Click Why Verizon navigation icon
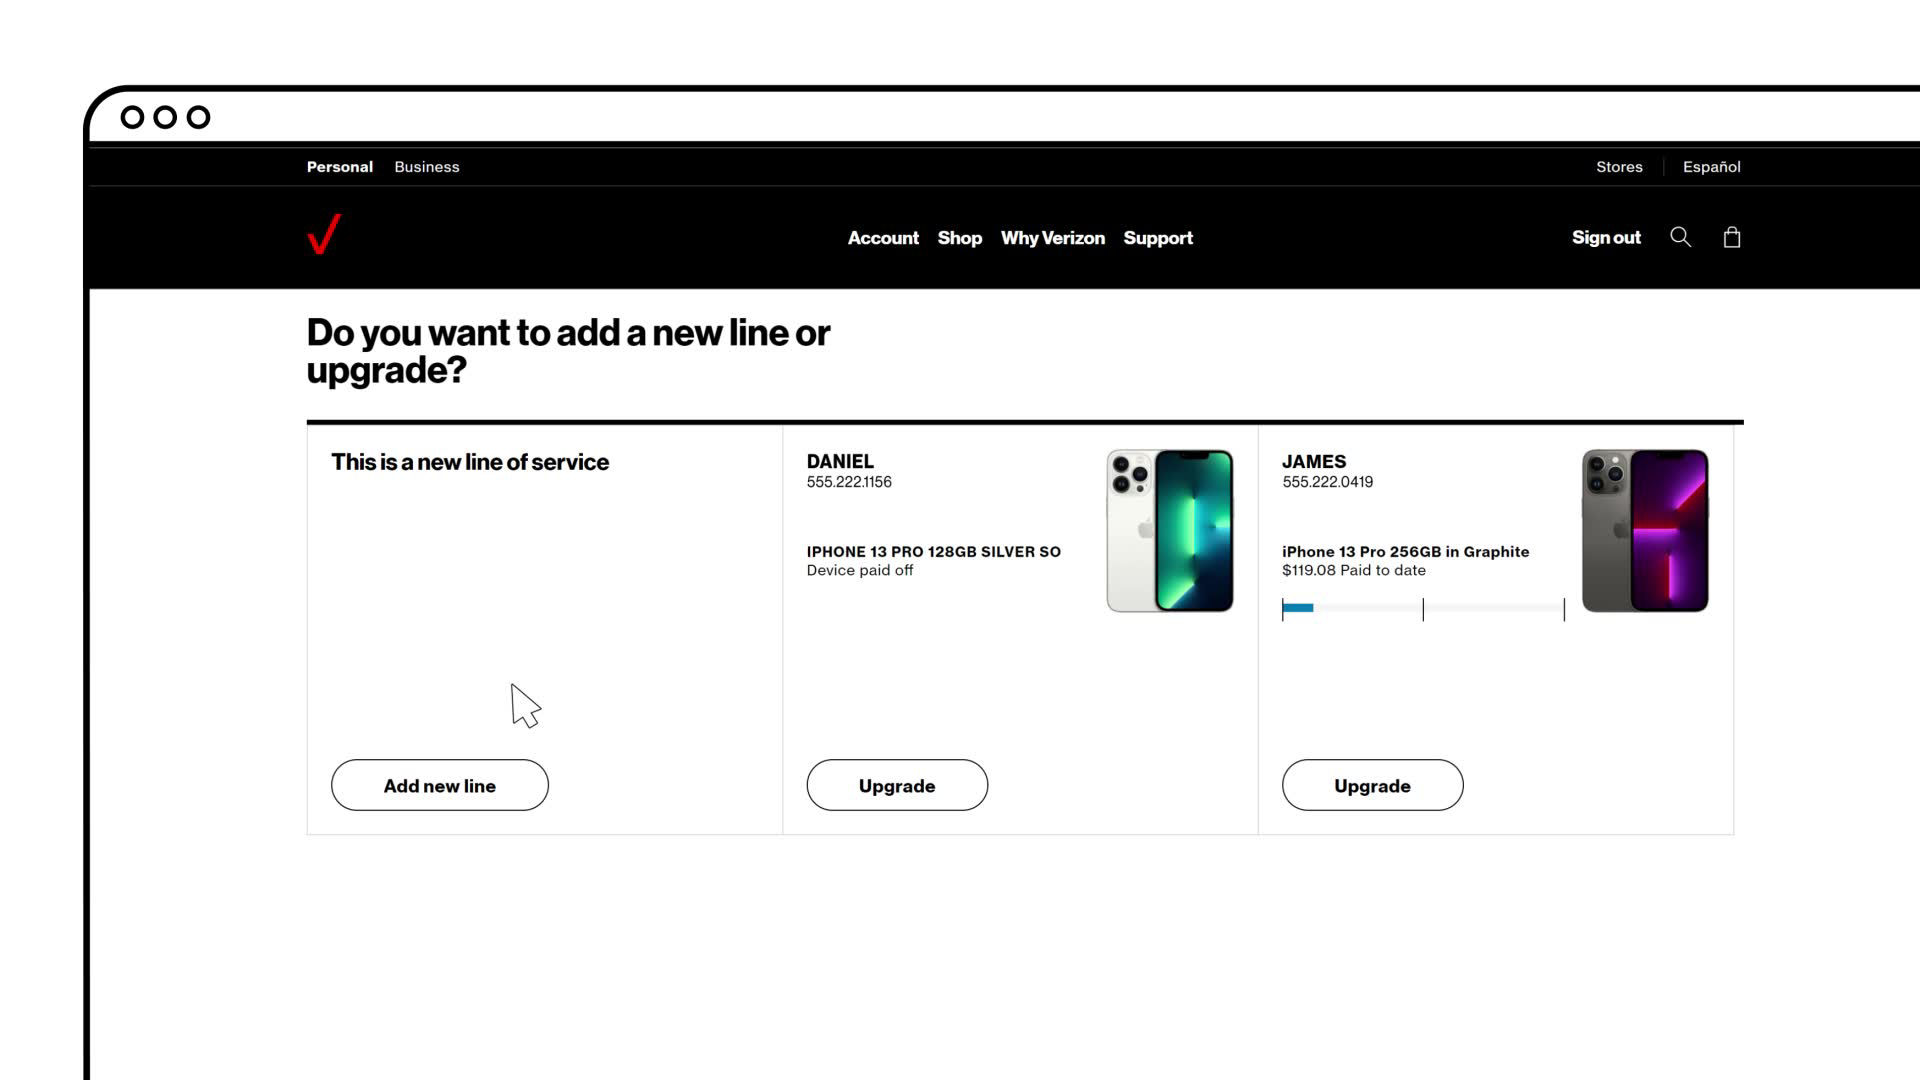1920x1080 pixels. click(1052, 237)
